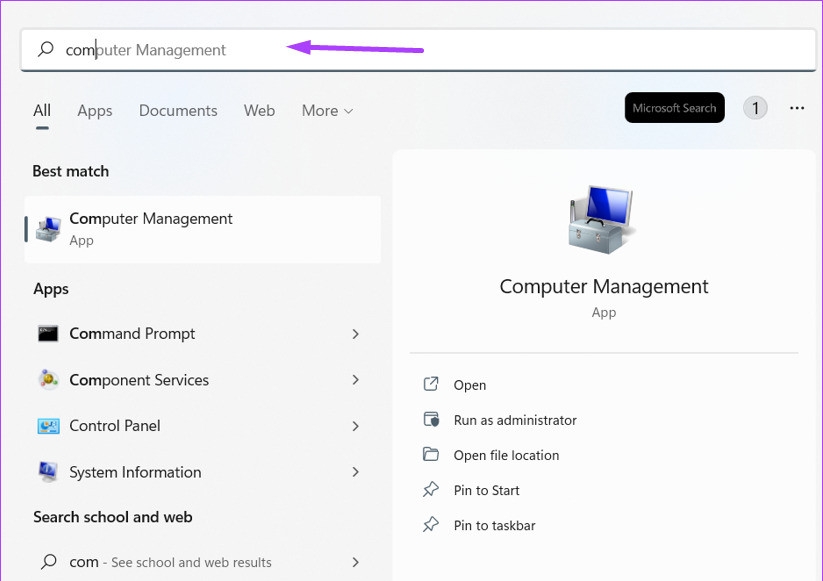This screenshot has height=581, width=823.
Task: Click the Component Services gear icon
Action: pos(48,380)
